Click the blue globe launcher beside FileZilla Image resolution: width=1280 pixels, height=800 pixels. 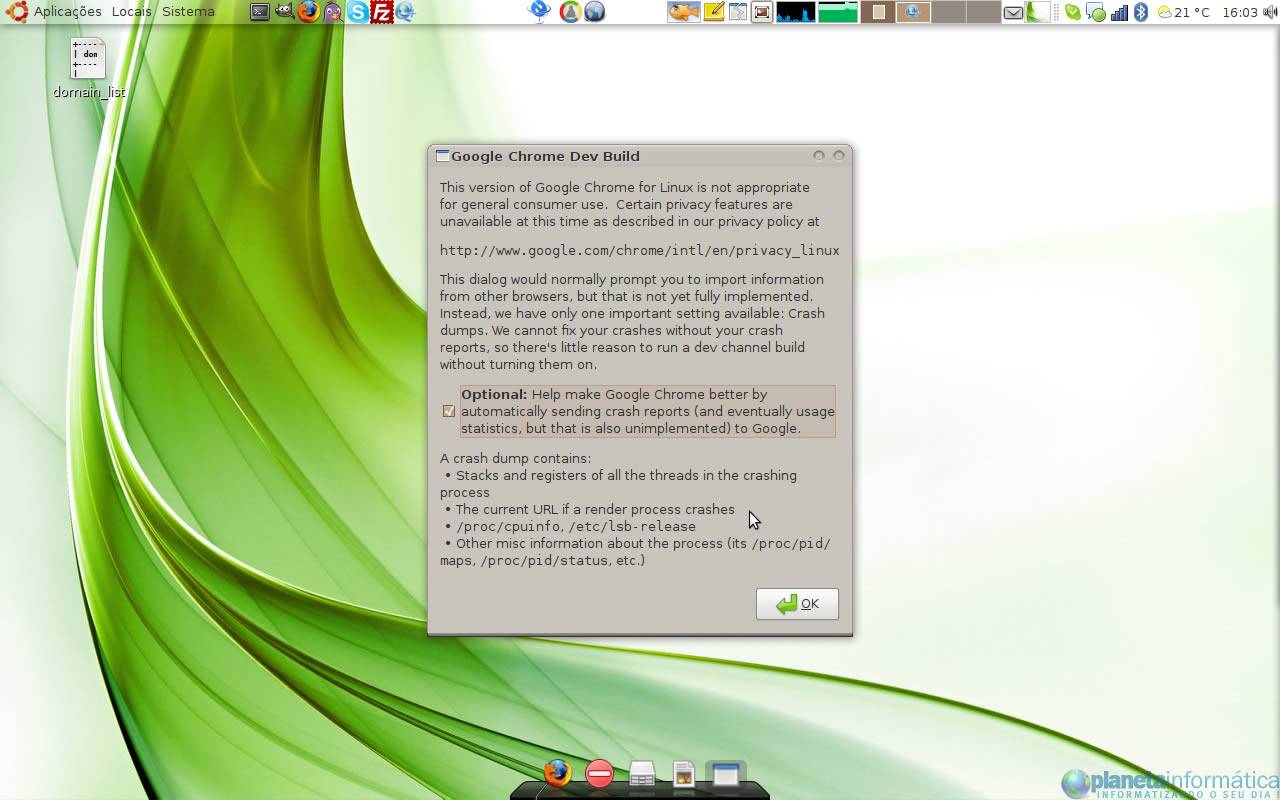(x=405, y=12)
